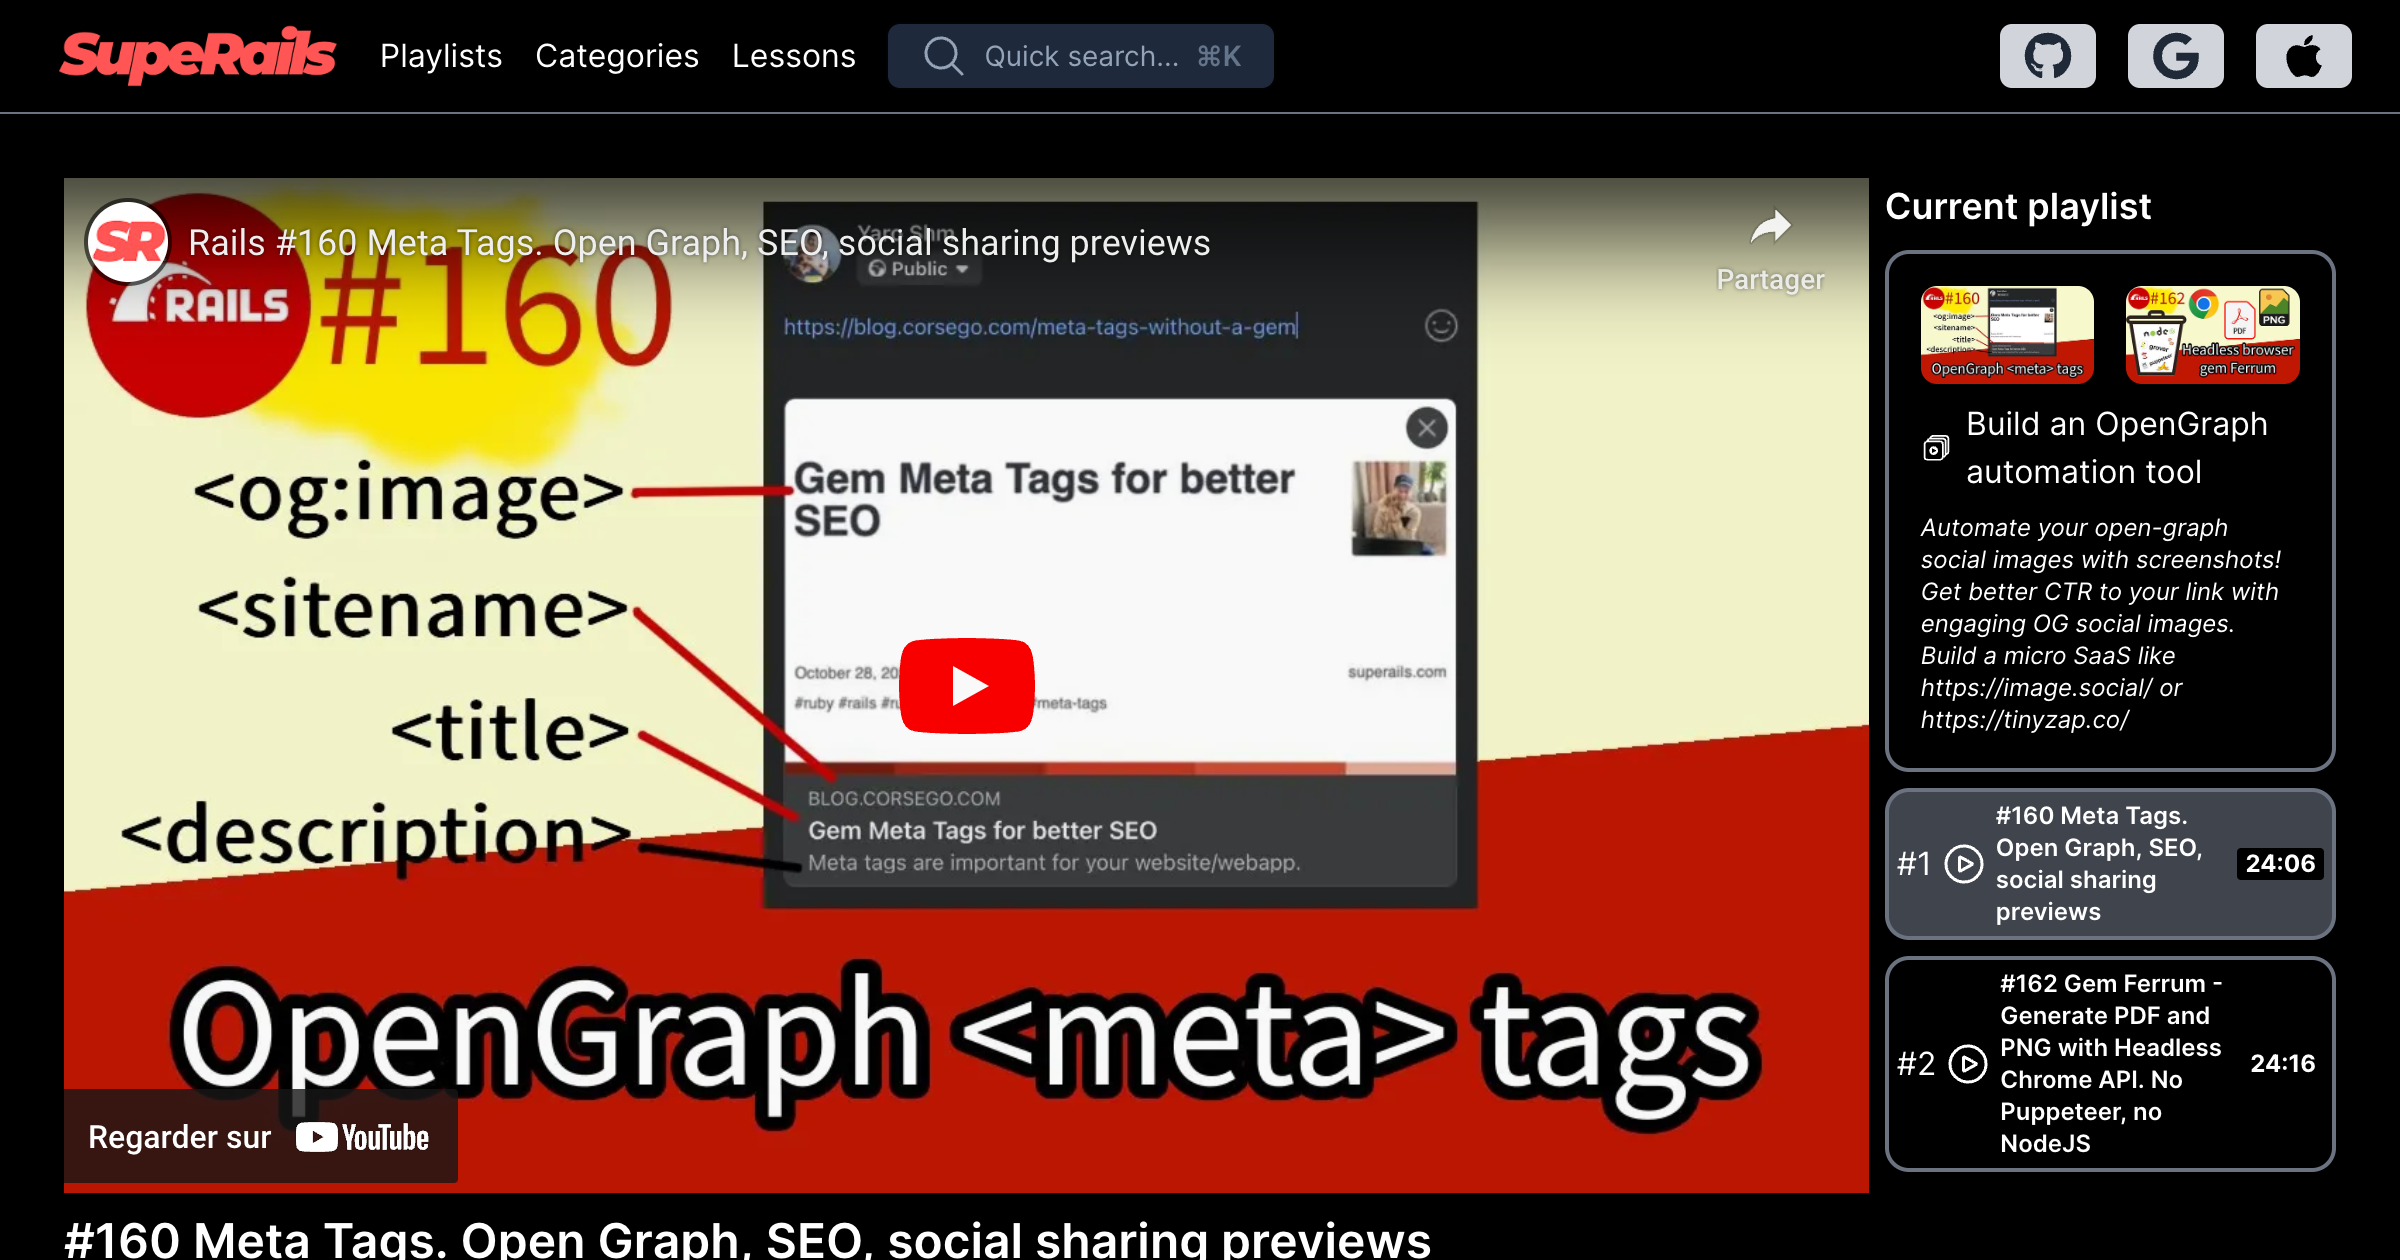Click Regarder sur YouTube button

[260, 1137]
